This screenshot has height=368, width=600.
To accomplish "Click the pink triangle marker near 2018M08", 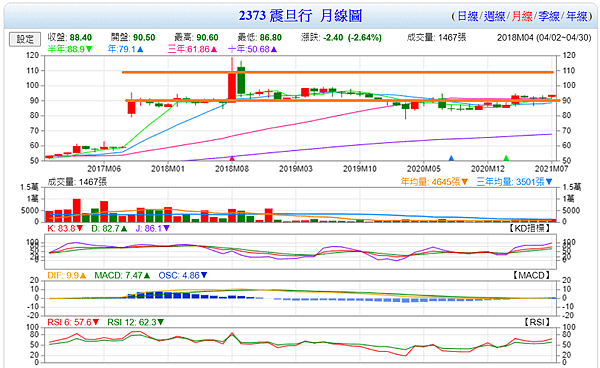I will click(232, 158).
